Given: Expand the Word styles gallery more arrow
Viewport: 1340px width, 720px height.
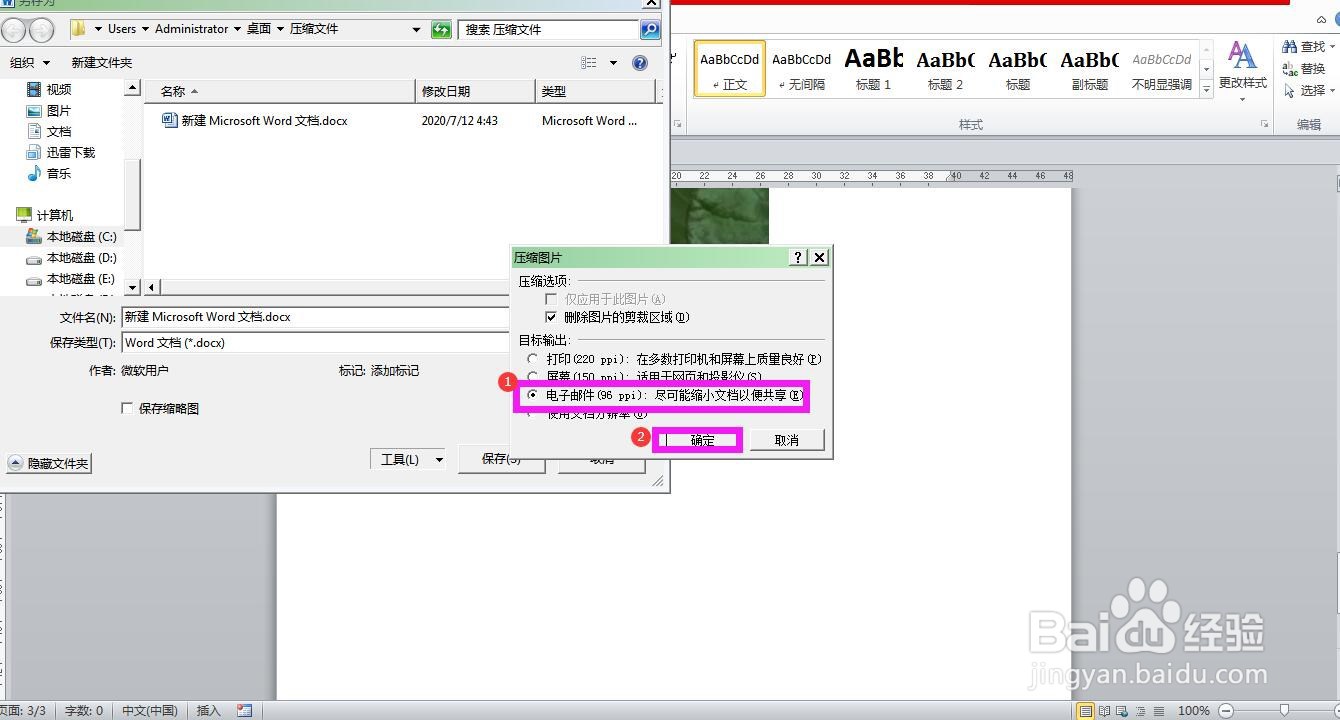Looking at the screenshot, I should (x=1207, y=88).
